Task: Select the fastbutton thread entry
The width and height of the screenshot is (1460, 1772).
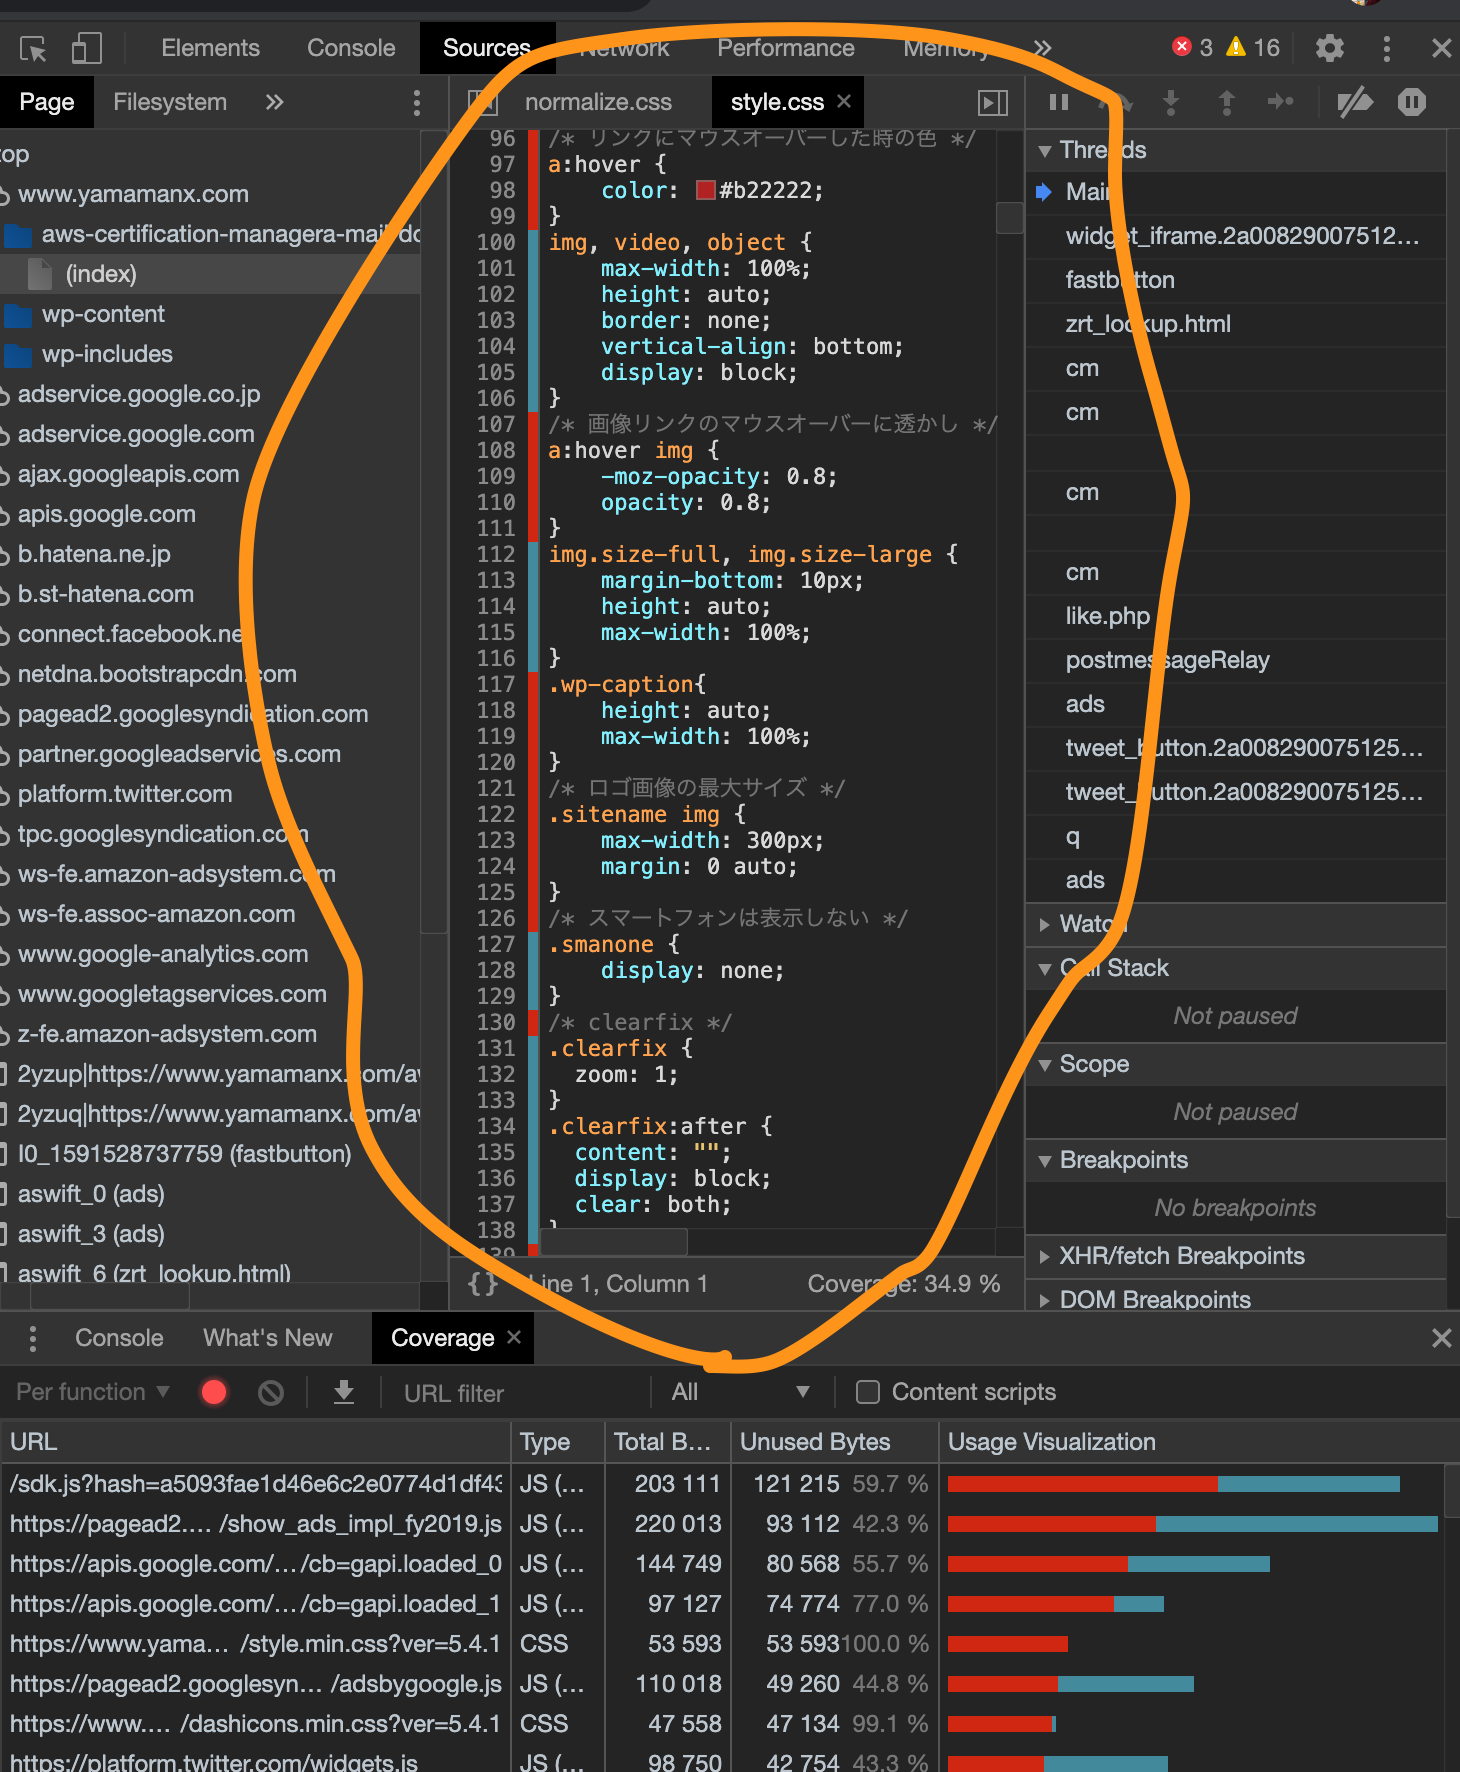Action: [1236, 280]
